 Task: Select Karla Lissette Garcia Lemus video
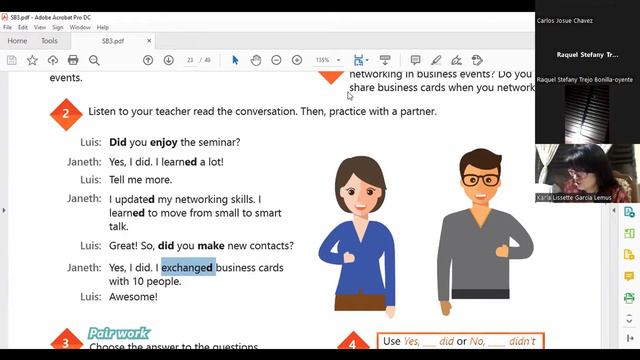[587, 173]
